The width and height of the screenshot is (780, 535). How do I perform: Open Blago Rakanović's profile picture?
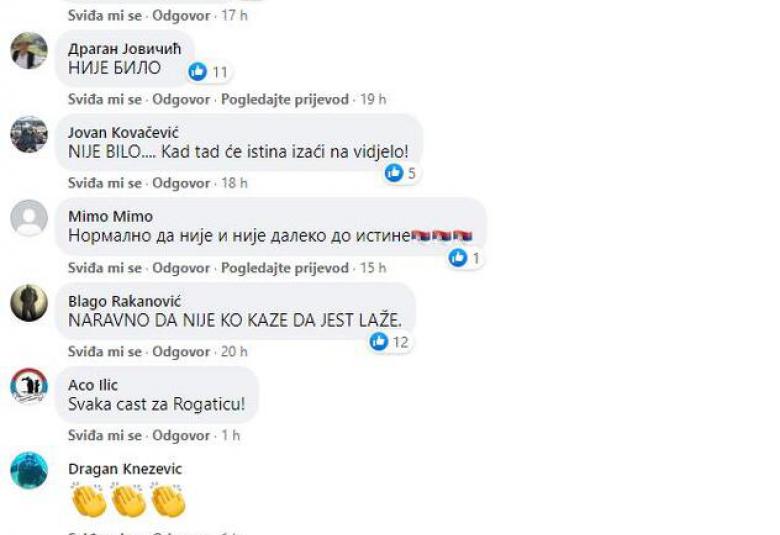click(x=29, y=303)
